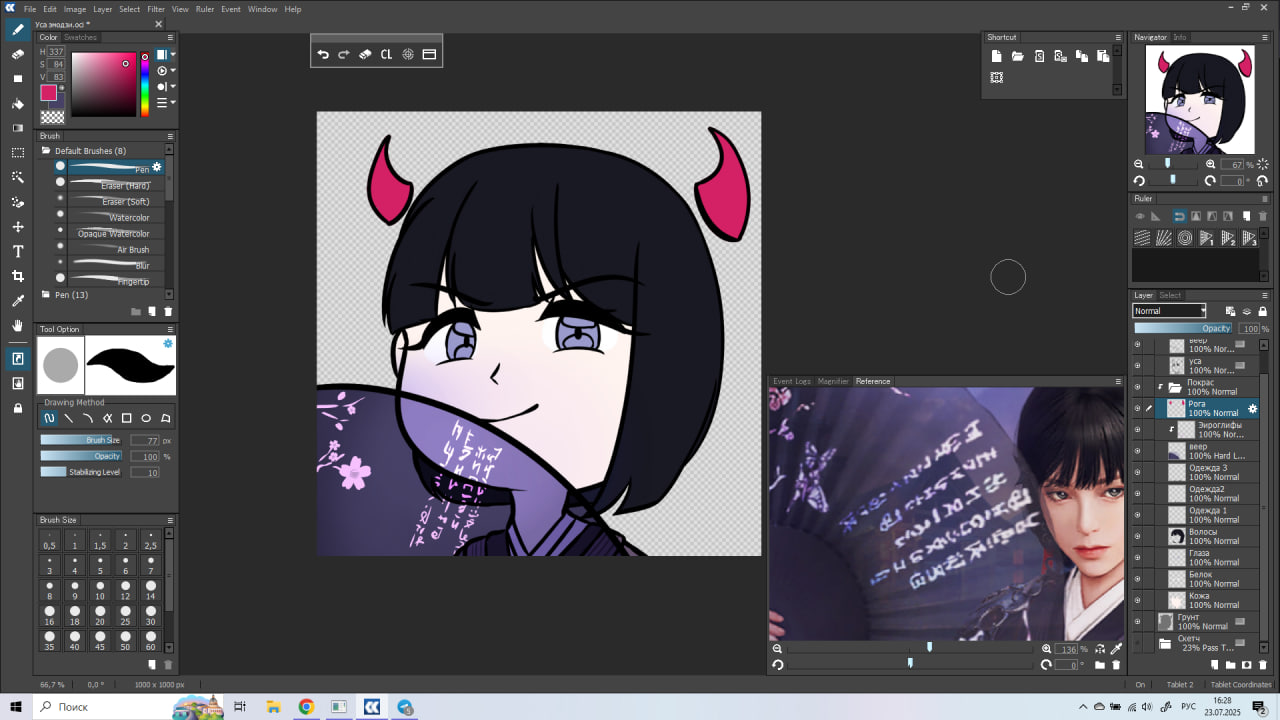Select the Gradient tool

click(x=18, y=128)
